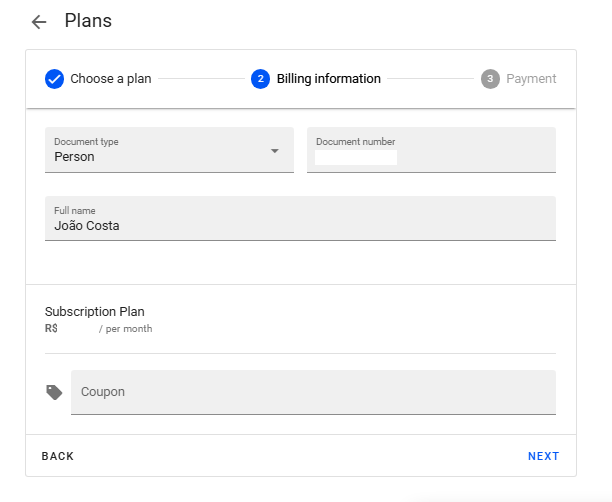Click the grey step 3 circle icon
The height and width of the screenshot is (502, 612).
tap(490, 79)
